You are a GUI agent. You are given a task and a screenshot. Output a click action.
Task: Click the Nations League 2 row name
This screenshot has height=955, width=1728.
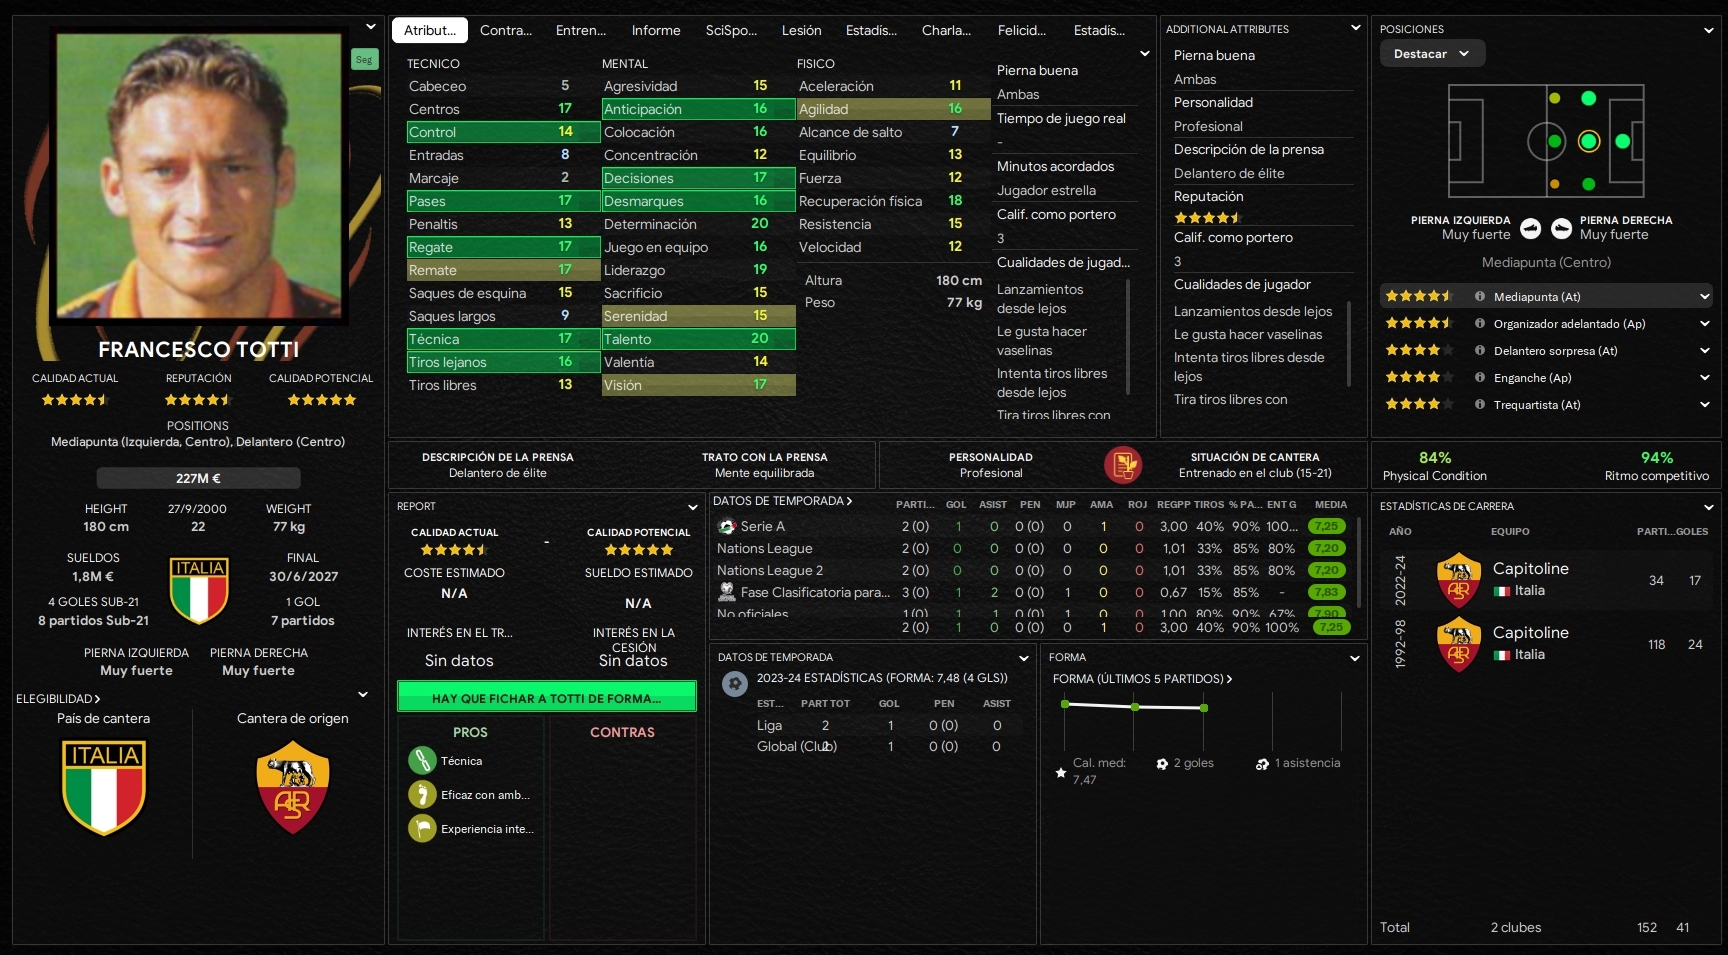770,571
